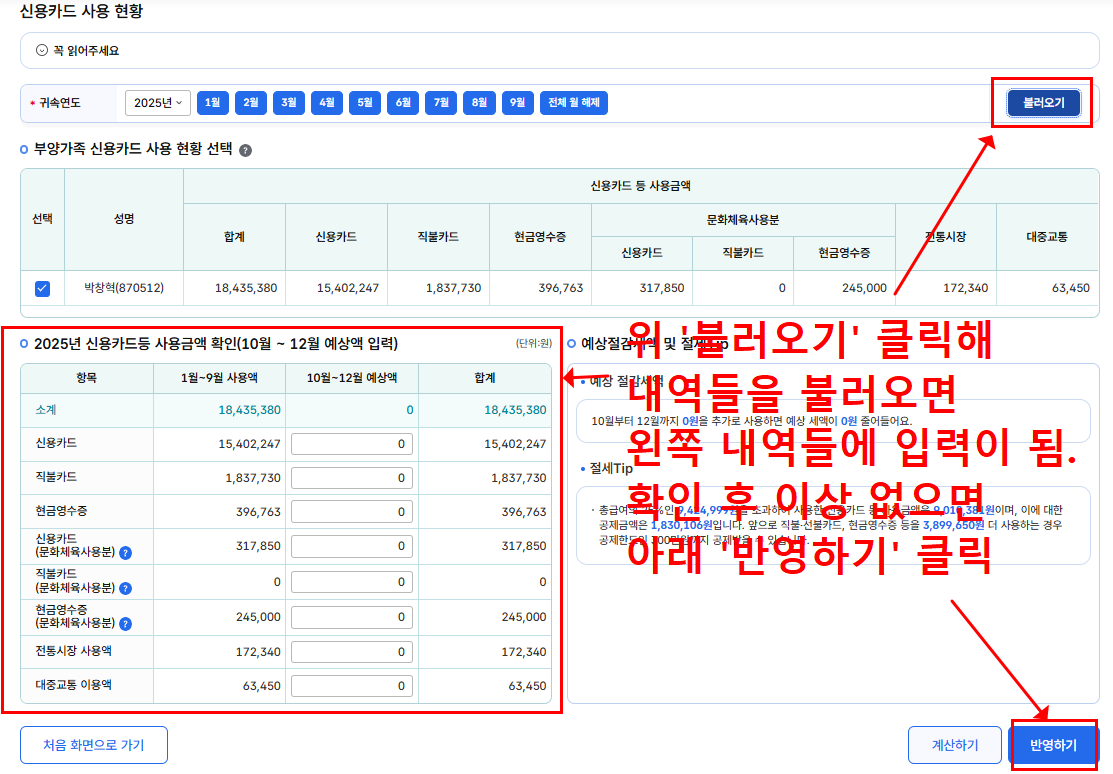Click the help icon for 현금영수증(문화체육사용분) row
The image size is (1113, 774).
click(125, 622)
